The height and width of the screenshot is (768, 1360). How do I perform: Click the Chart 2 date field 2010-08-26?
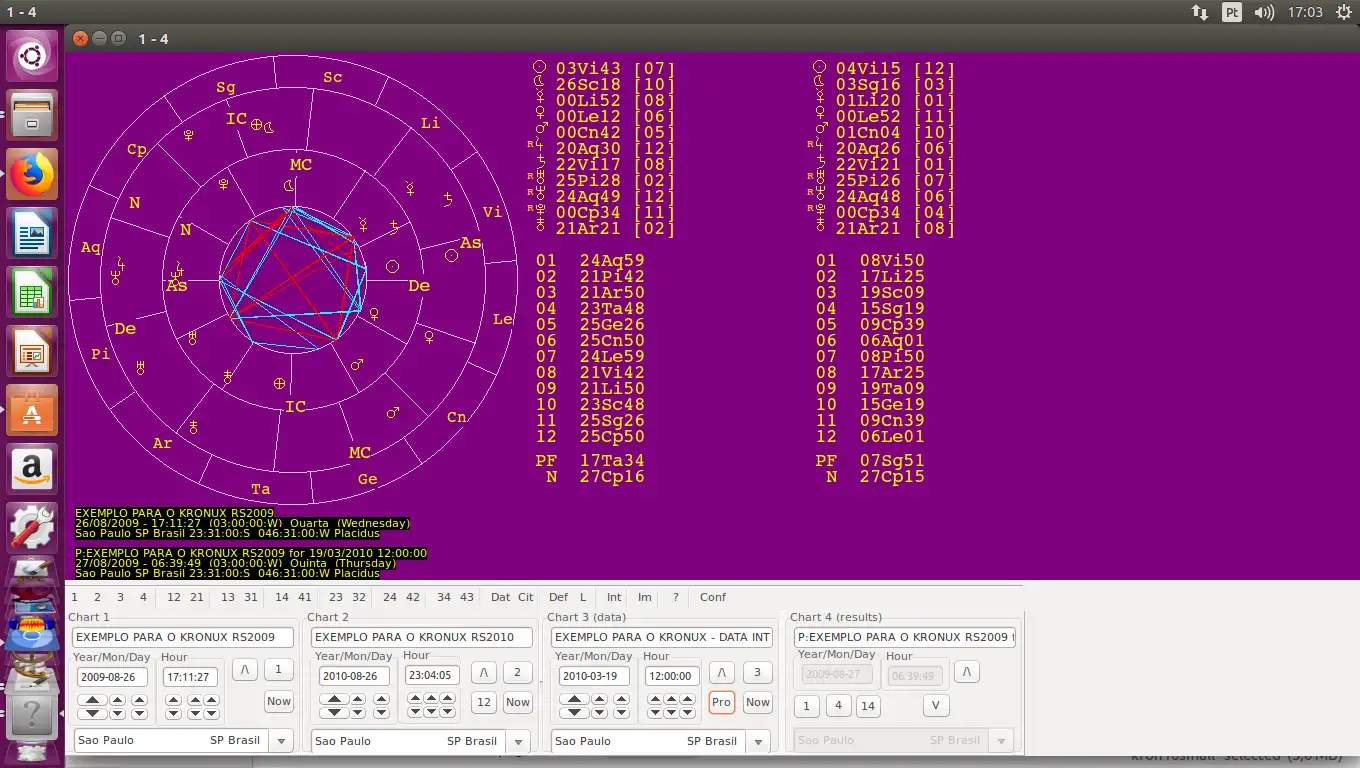[354, 676]
